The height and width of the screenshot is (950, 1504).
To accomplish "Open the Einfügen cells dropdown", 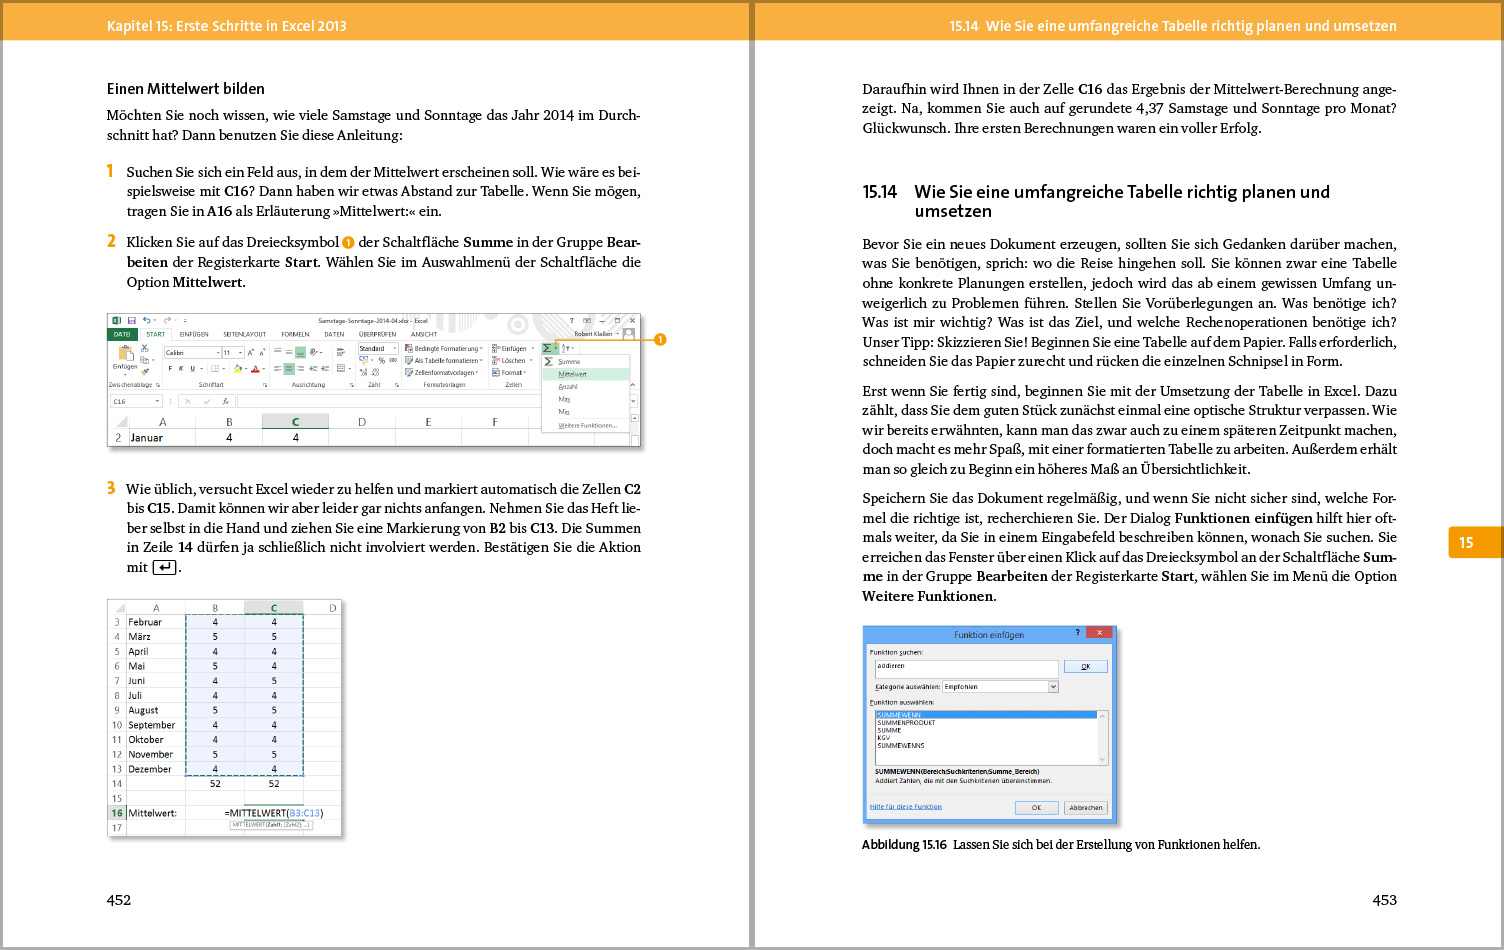I will (x=512, y=349).
